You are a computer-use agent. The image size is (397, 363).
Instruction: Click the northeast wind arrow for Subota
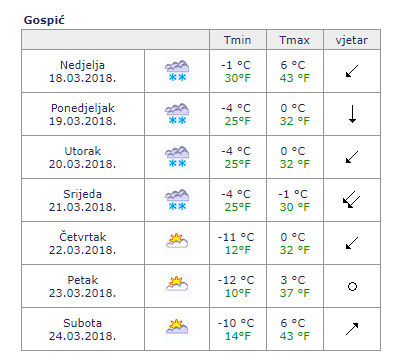click(352, 329)
